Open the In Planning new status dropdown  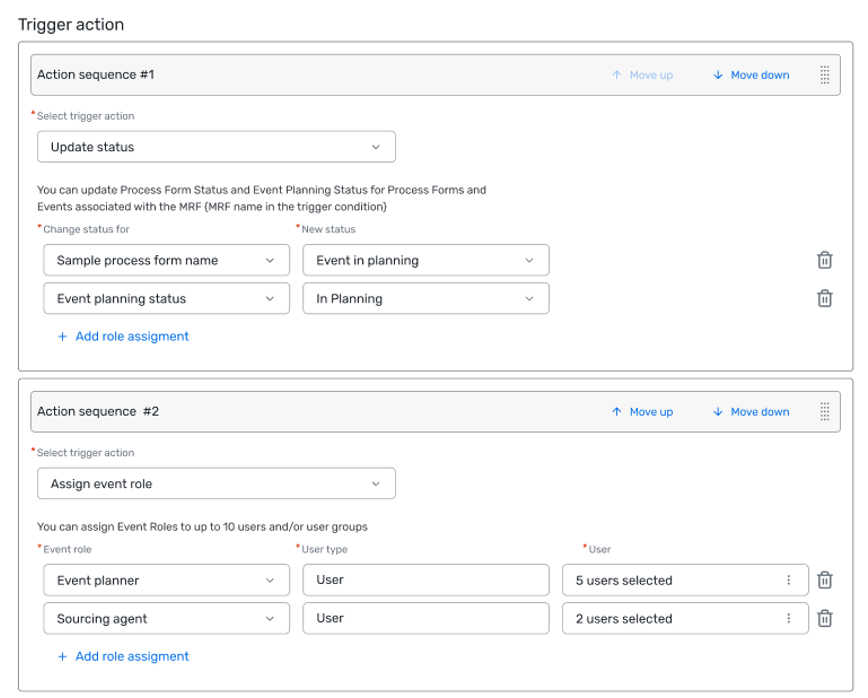point(426,298)
